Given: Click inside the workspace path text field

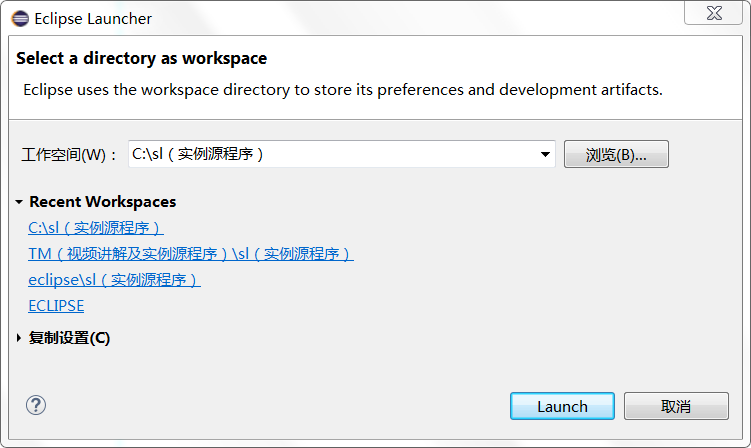Looking at the screenshot, I should (x=333, y=154).
